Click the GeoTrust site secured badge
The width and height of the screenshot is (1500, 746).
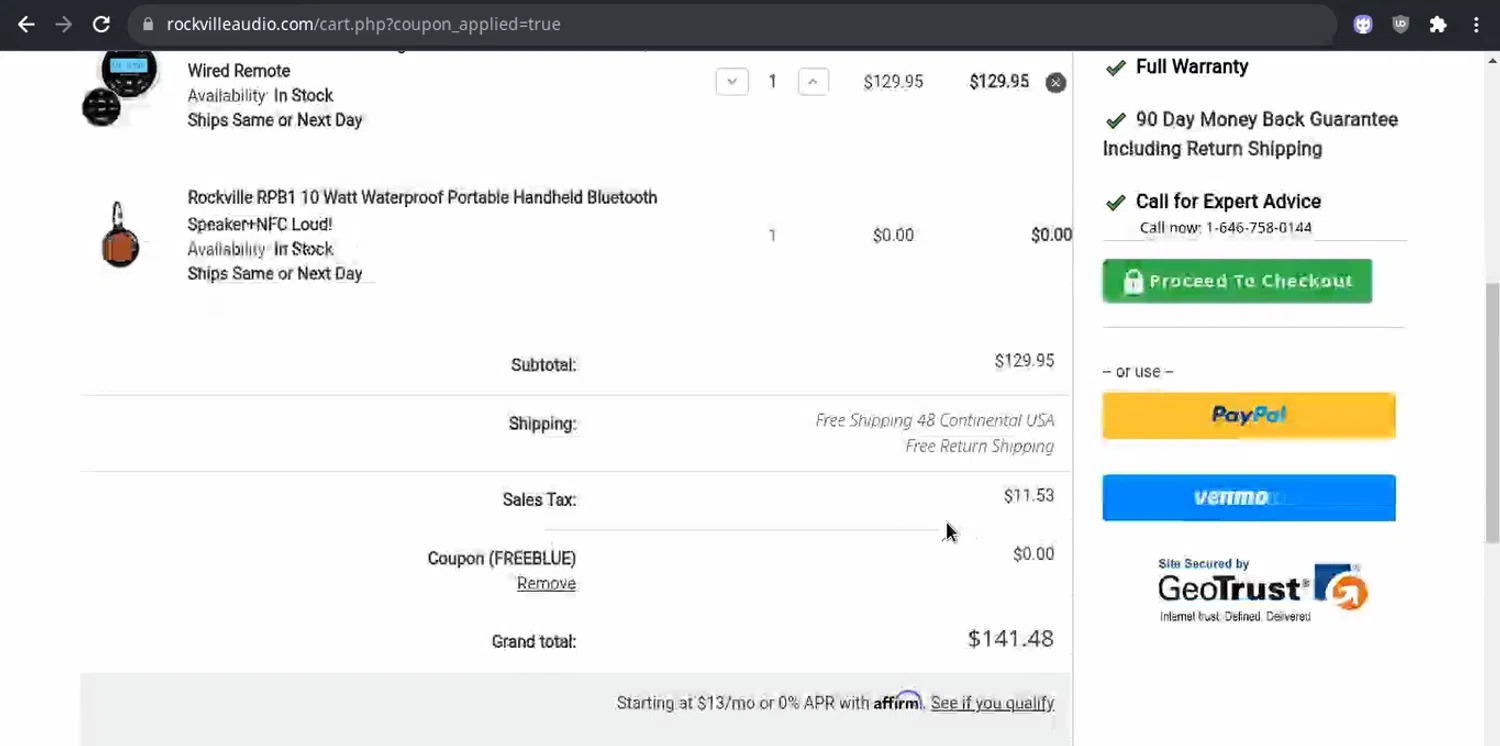click(x=1262, y=591)
